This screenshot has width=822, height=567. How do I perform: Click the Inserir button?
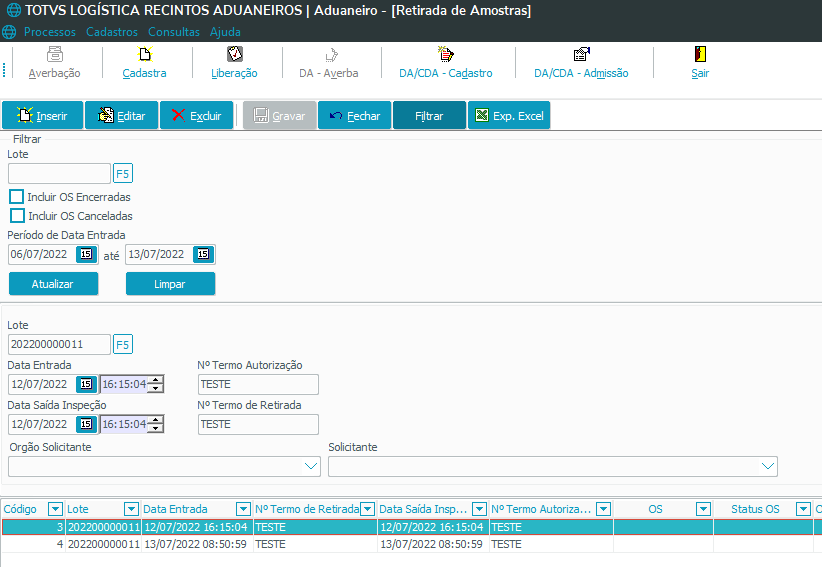click(x=42, y=115)
